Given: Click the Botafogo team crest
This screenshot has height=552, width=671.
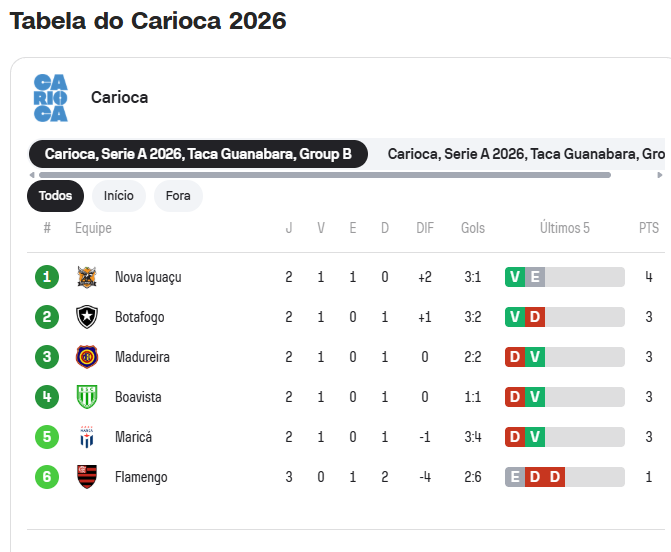Looking at the screenshot, I should point(87,317).
